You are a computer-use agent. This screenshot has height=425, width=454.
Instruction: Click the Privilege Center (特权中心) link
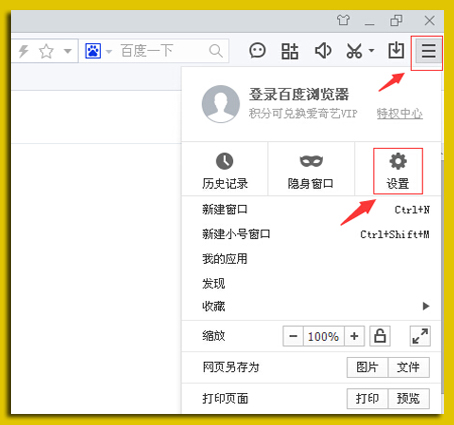[x=400, y=114]
